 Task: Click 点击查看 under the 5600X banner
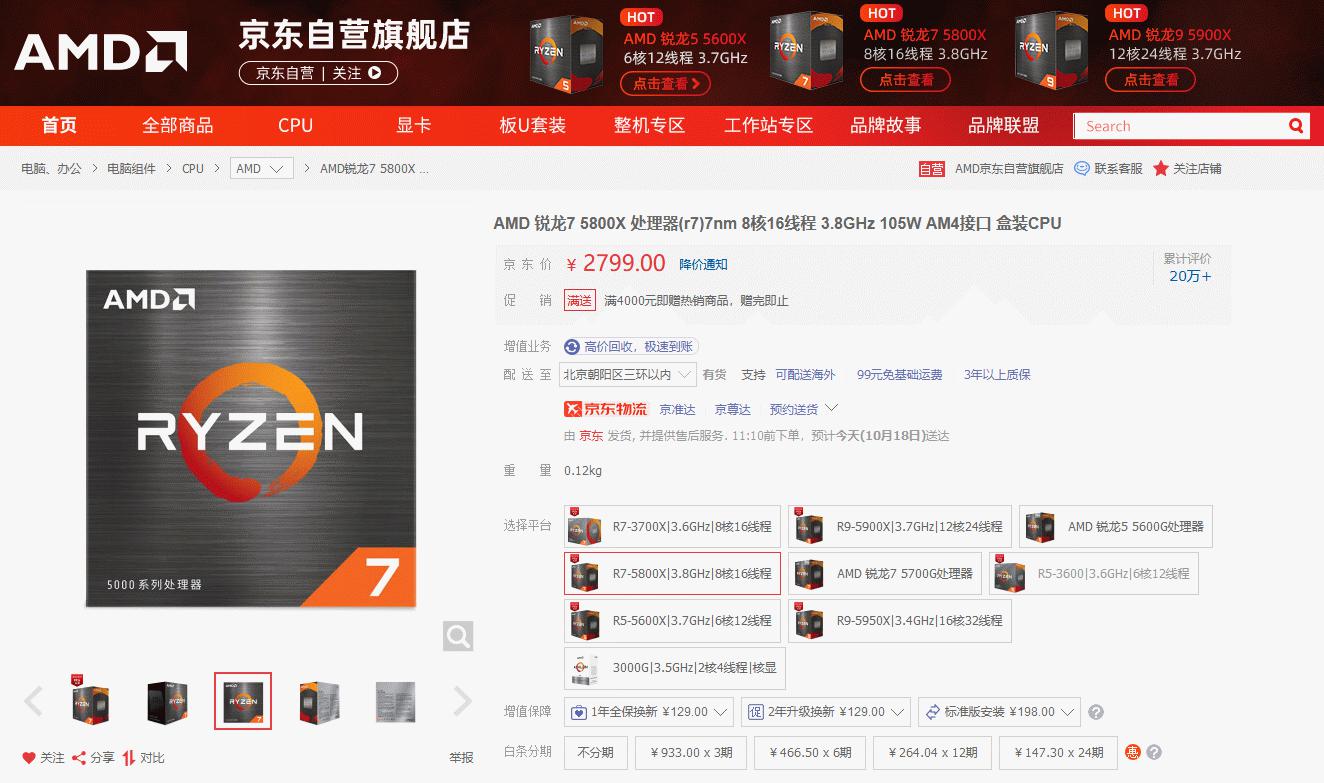point(666,83)
